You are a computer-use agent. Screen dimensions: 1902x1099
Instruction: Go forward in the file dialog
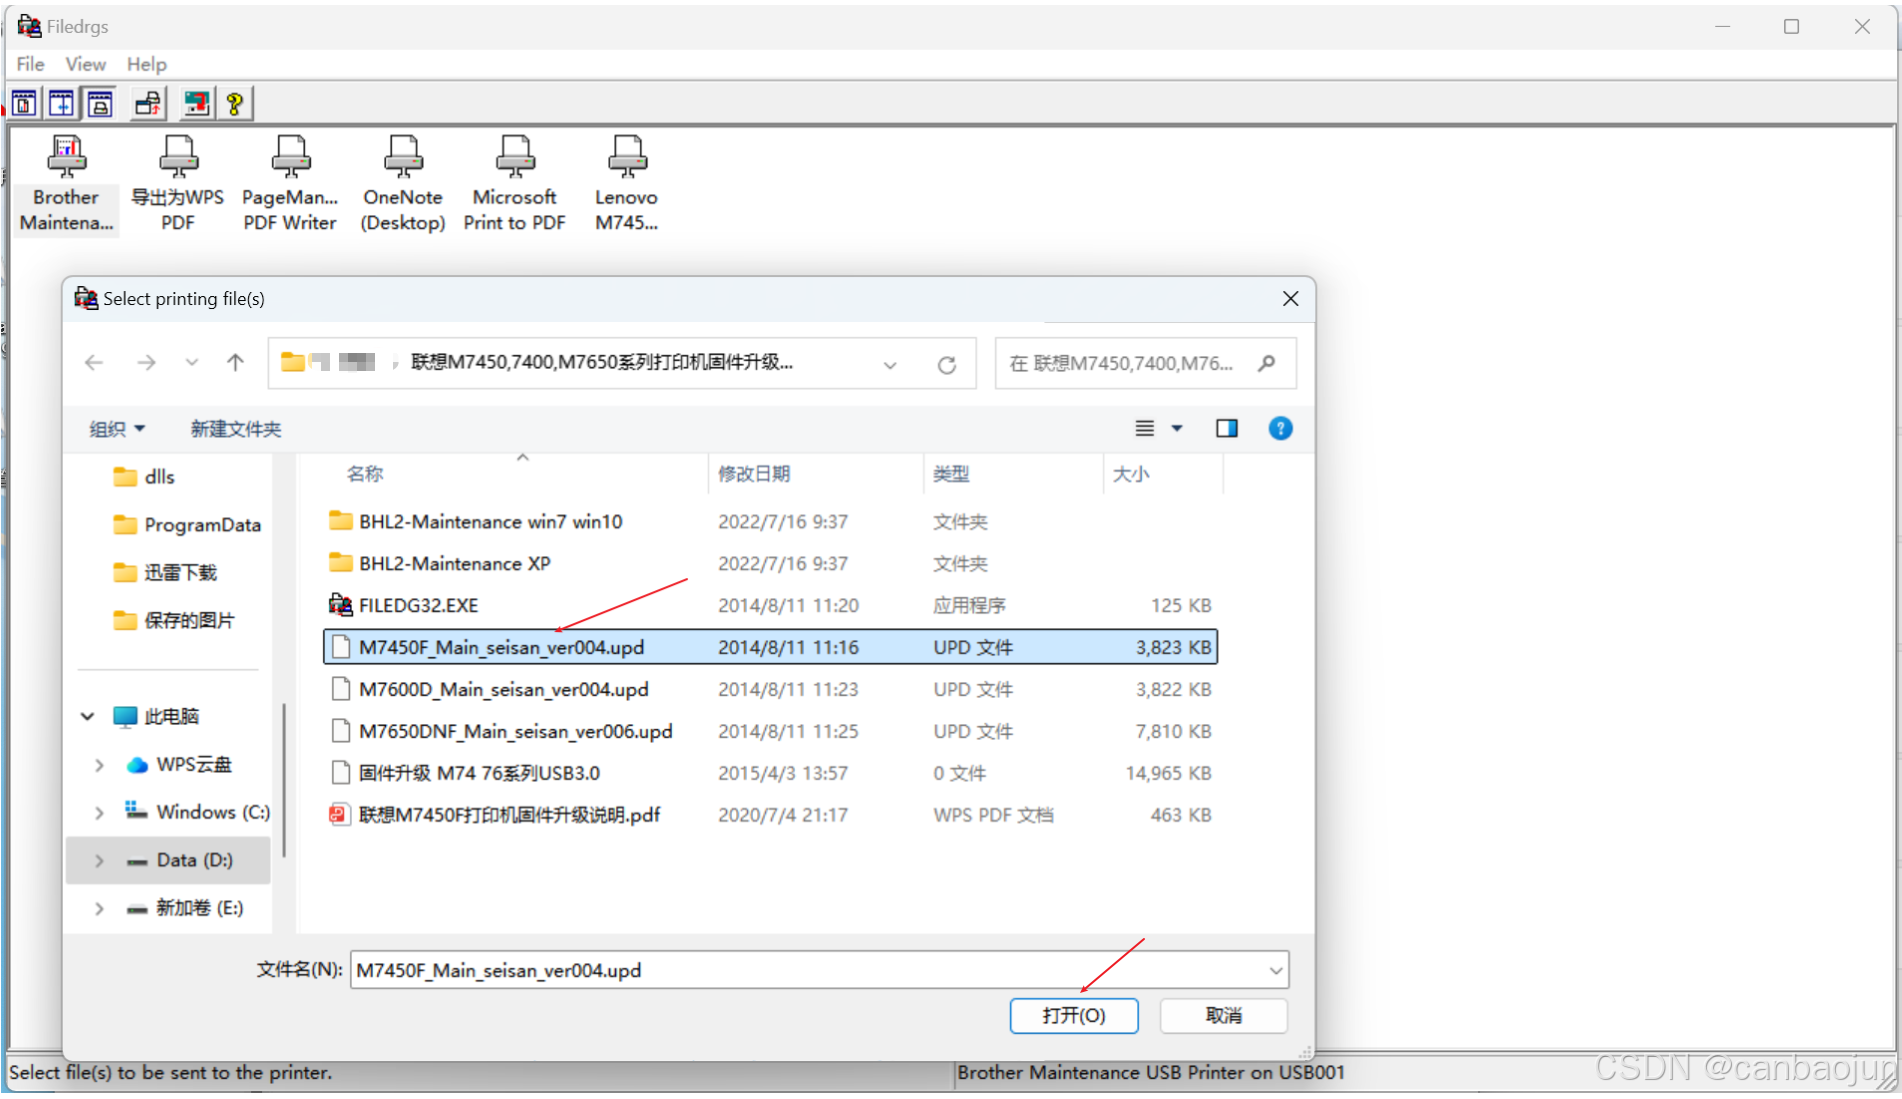click(146, 363)
